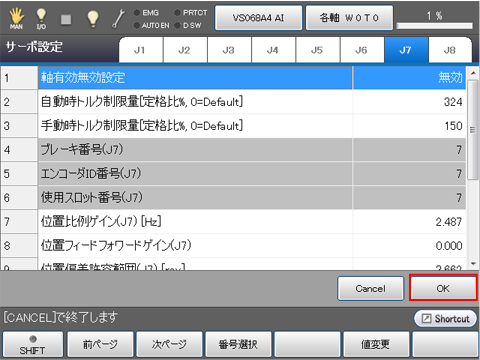This screenshot has width=480, height=360.
Task: Go to previous page with 前ページ
Action: click(x=100, y=345)
